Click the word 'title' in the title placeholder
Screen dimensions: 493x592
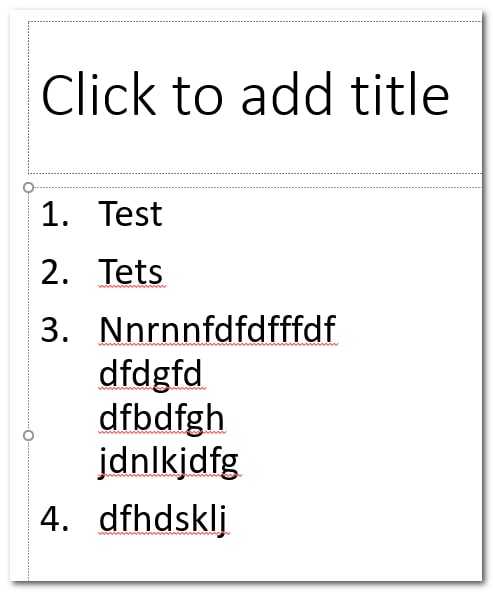pyautogui.click(x=400, y=94)
